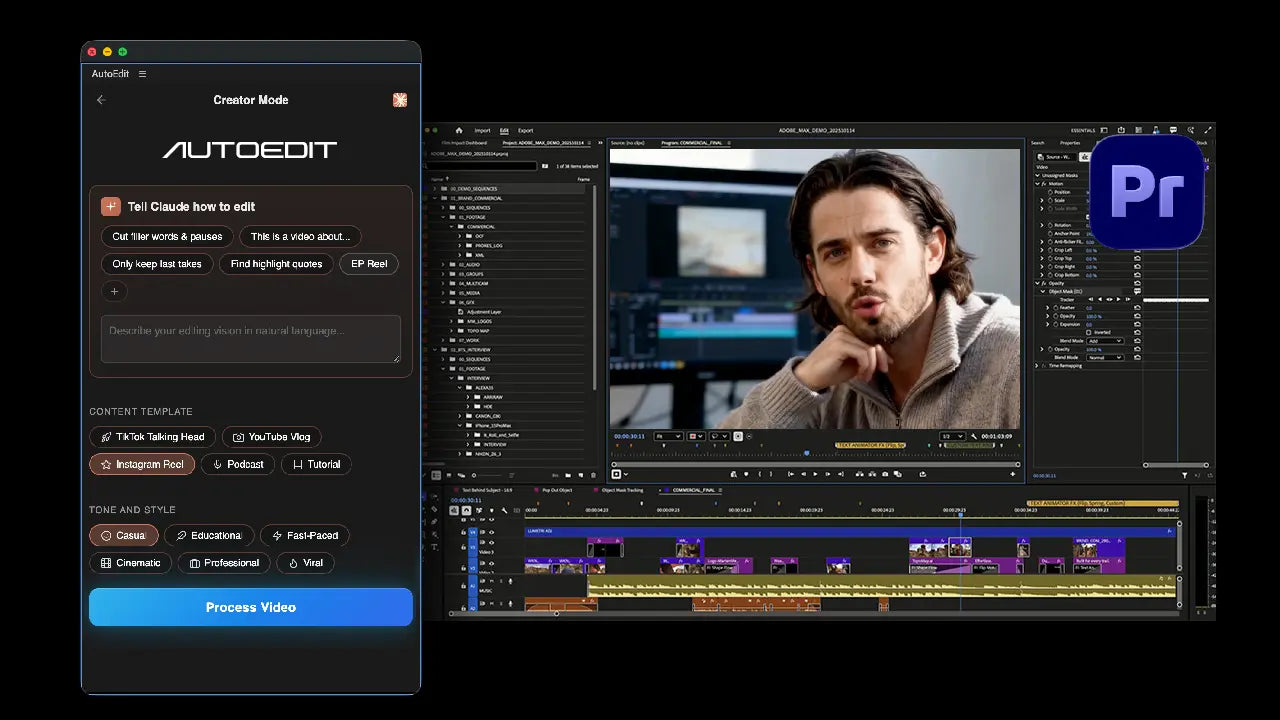The height and width of the screenshot is (720, 1280).
Task: Select 'This is a video about...' chip
Action: 300,237
